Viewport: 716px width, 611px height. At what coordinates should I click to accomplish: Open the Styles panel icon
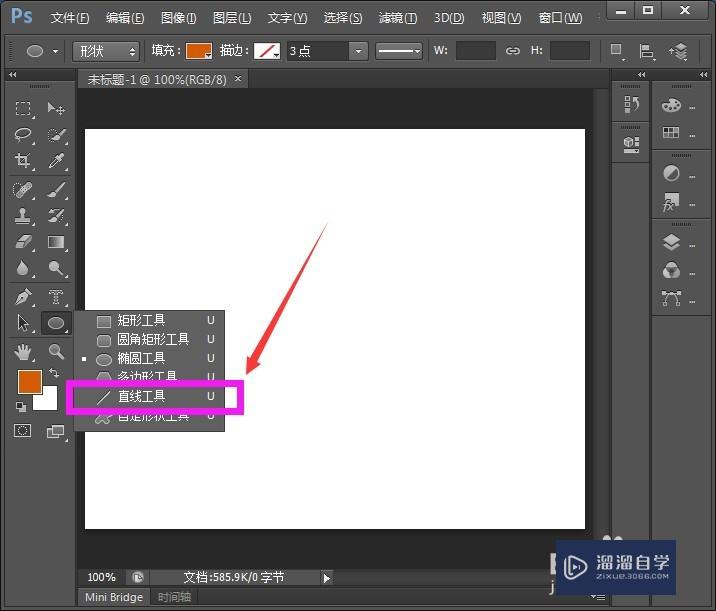pyautogui.click(x=671, y=202)
